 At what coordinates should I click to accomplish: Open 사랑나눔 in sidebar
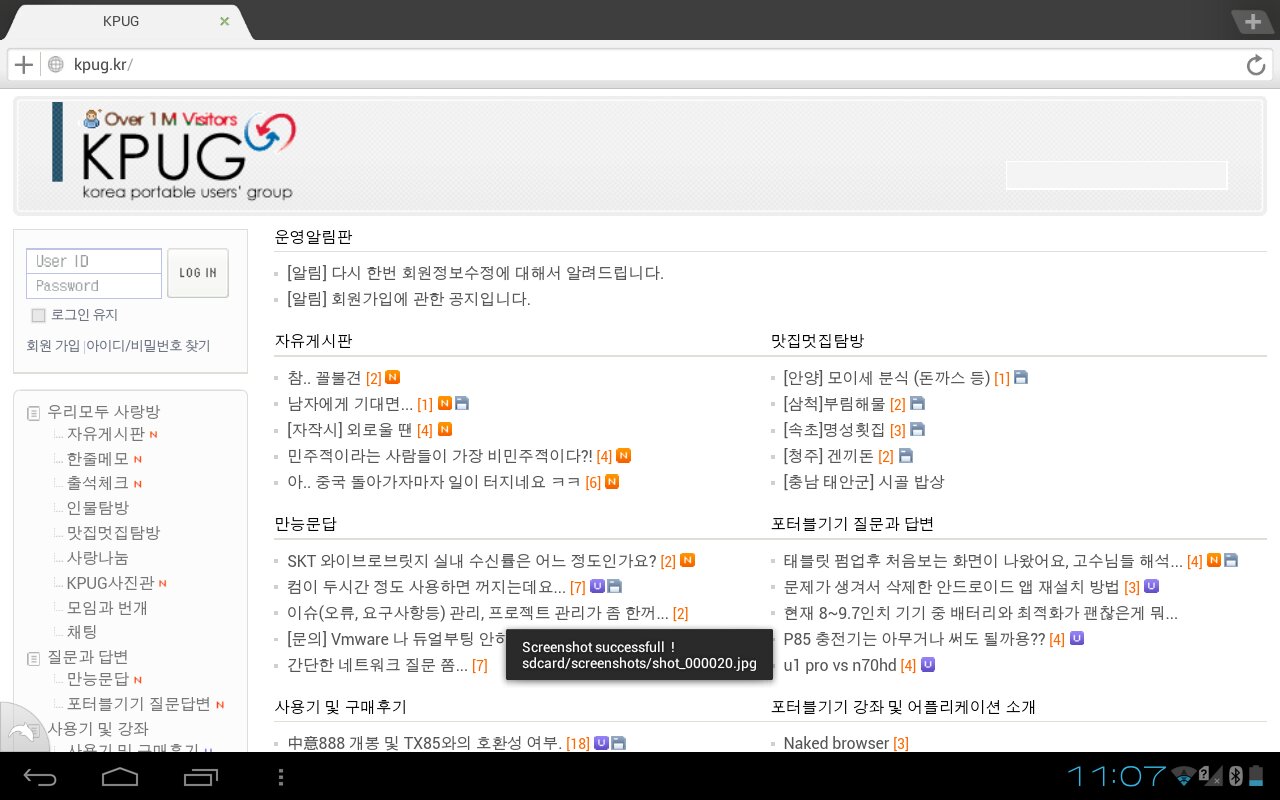coord(98,557)
